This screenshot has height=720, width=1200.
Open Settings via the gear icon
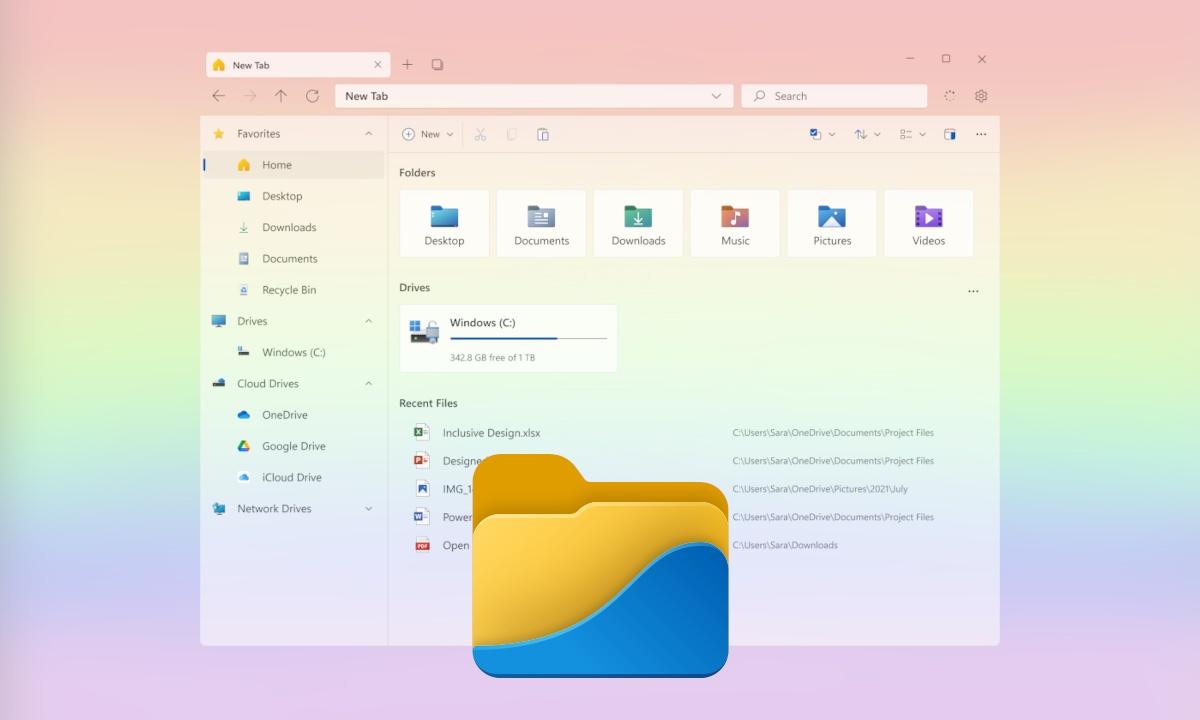pyautogui.click(x=980, y=95)
